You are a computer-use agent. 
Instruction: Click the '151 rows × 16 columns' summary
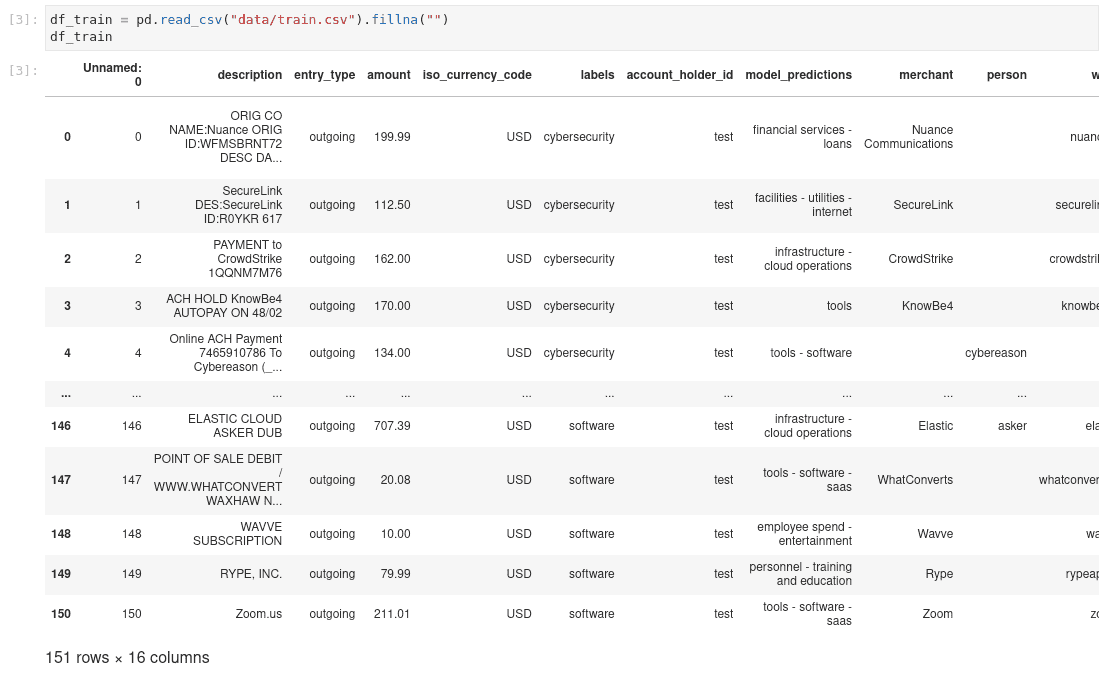tap(127, 658)
